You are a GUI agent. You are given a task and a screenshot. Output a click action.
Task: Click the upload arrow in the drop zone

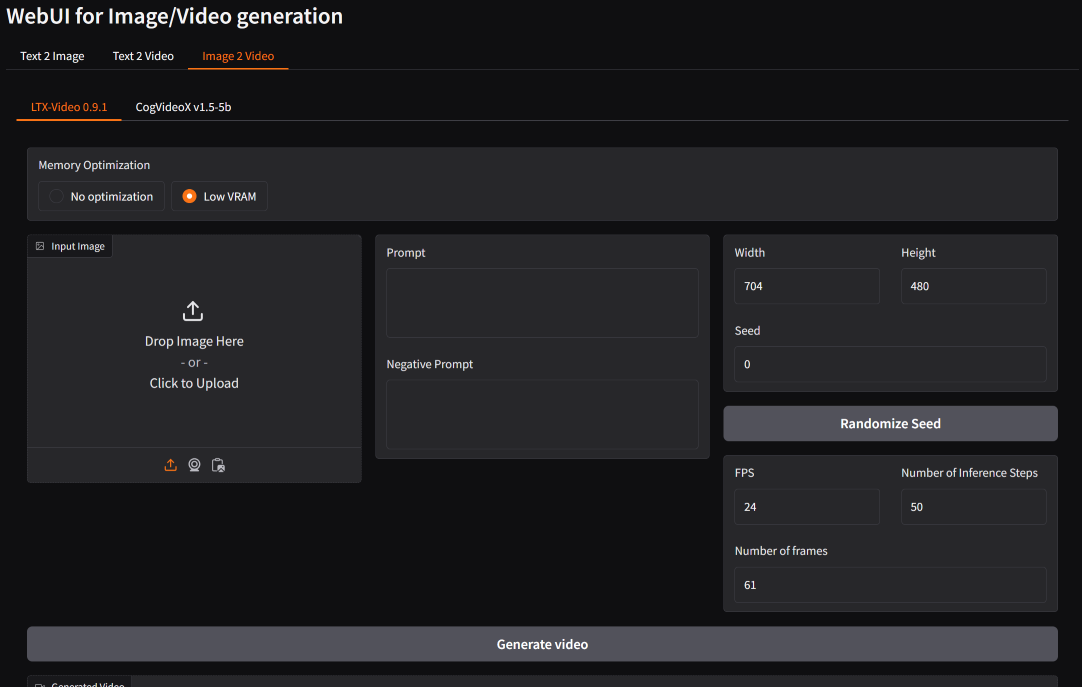[x=193, y=311]
